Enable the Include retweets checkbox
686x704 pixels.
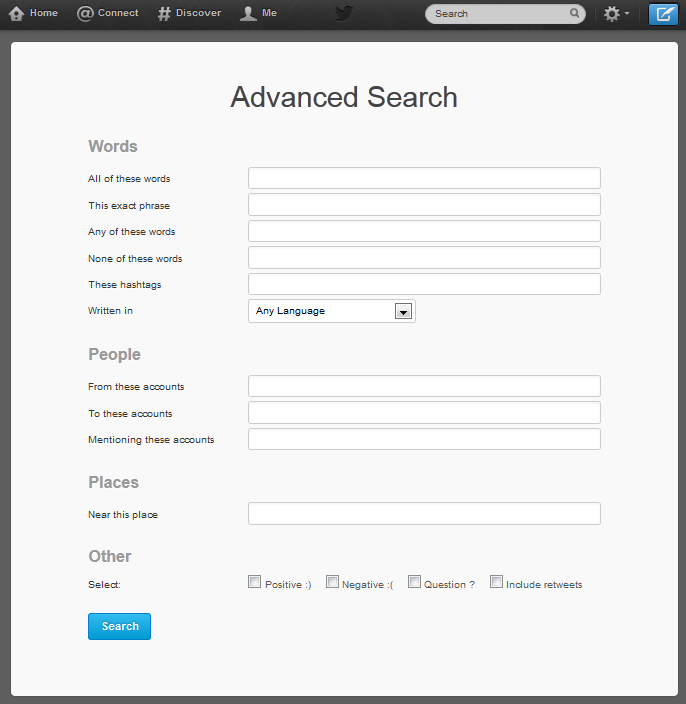[496, 582]
